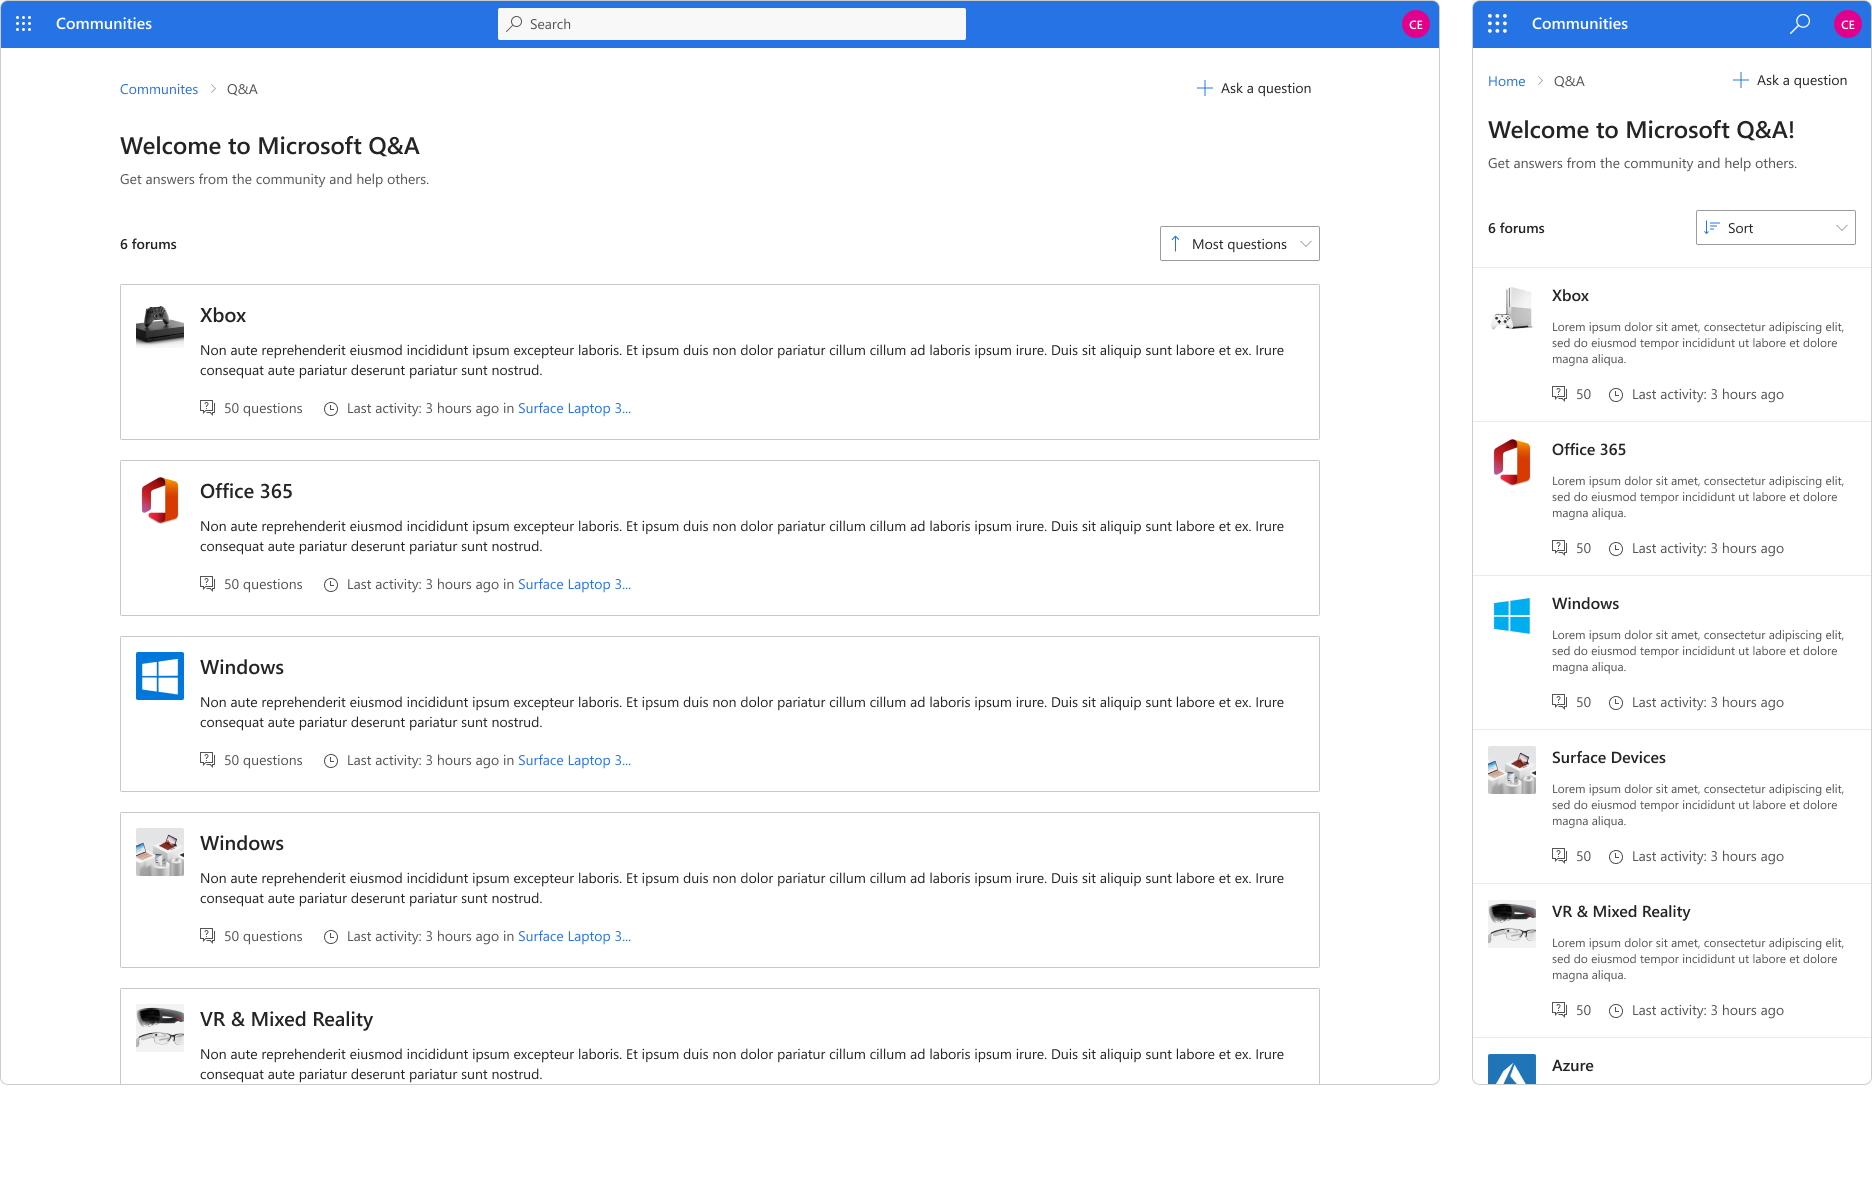Viewport: 1872px width, 1184px height.
Task: Open the Office 365 forum title in desktop view
Action: (x=246, y=491)
